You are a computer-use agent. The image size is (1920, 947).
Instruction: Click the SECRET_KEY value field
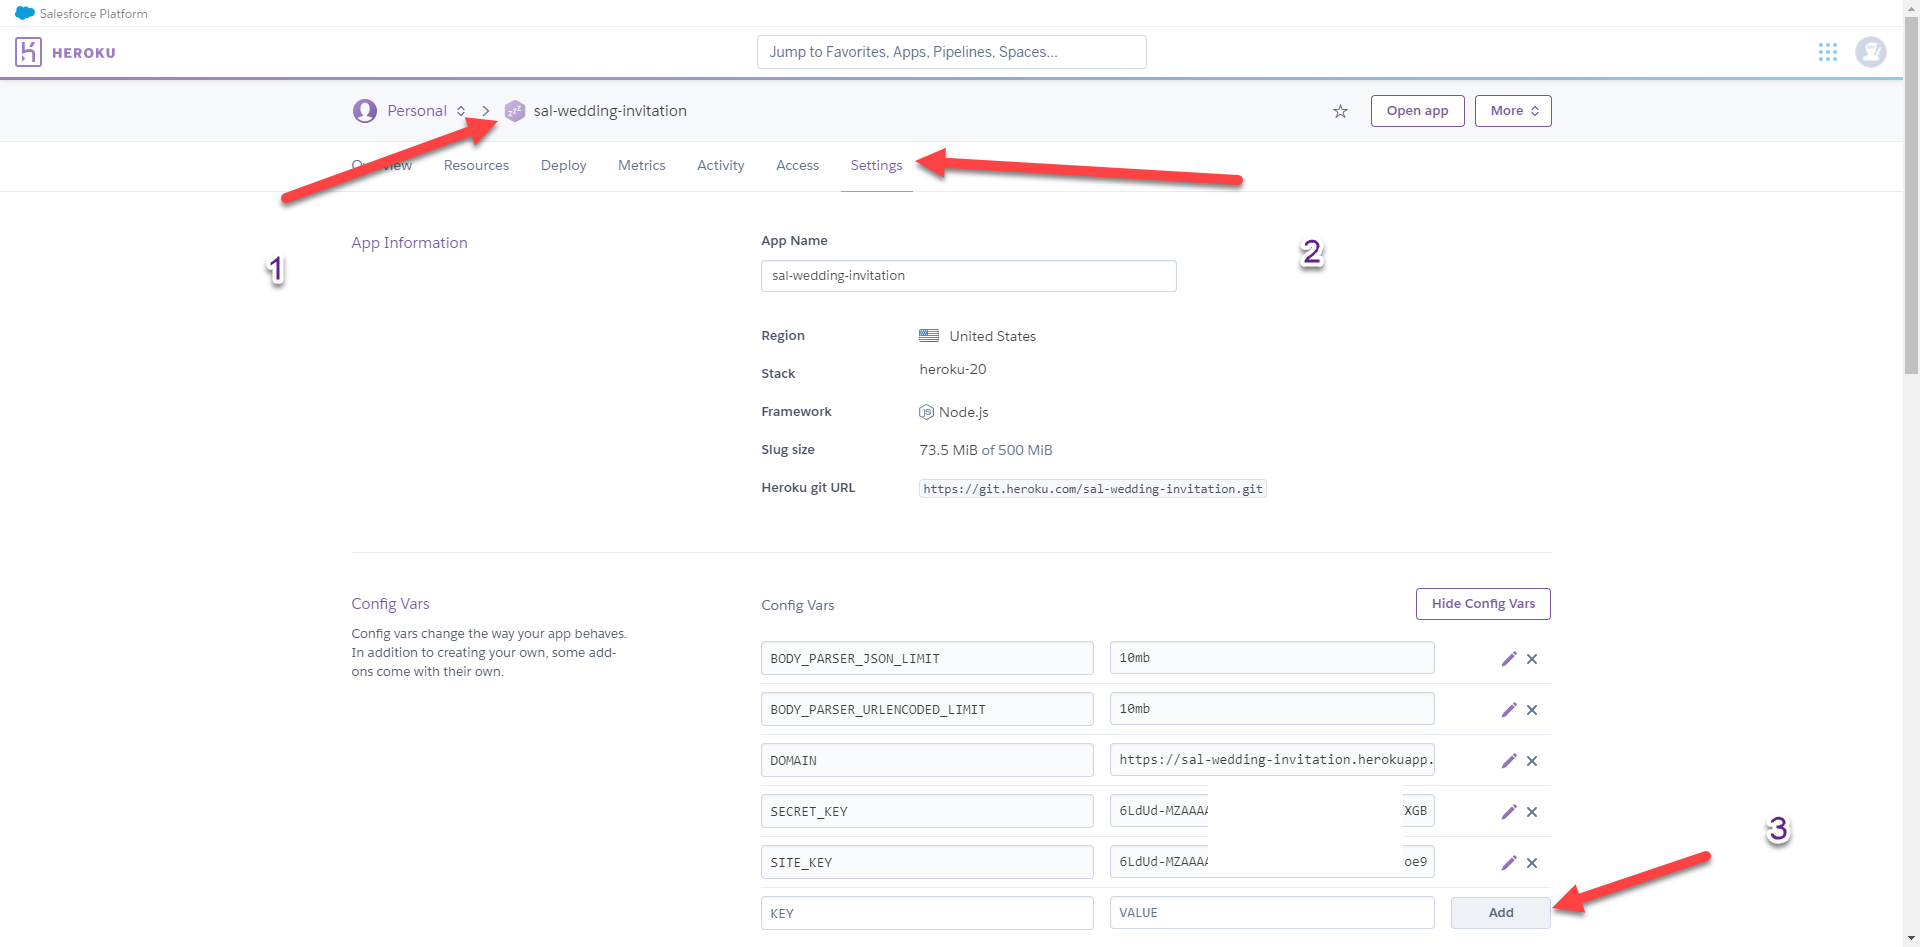[x=1272, y=811]
